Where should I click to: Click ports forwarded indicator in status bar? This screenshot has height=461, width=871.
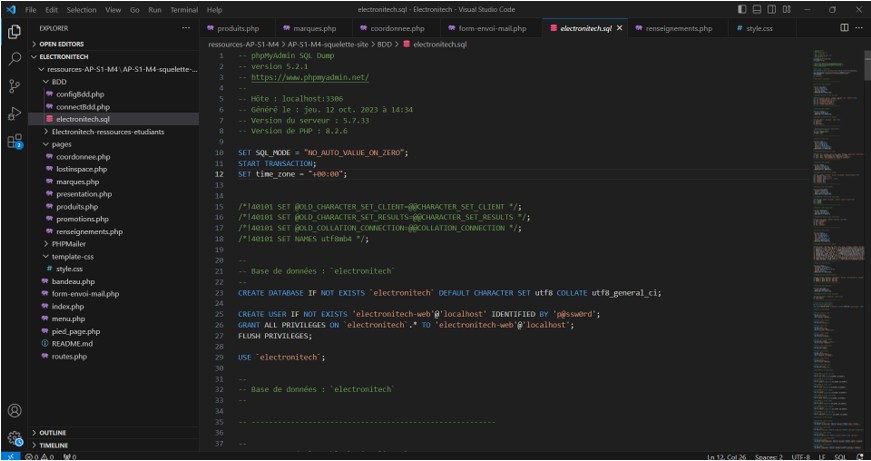(69, 457)
